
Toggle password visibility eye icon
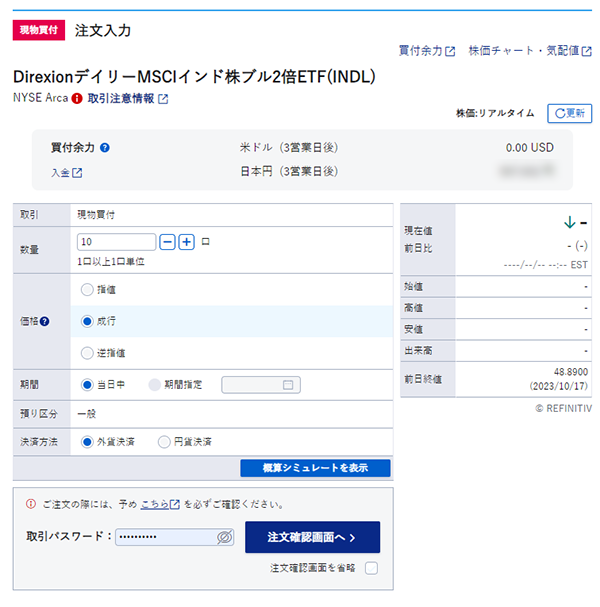click(225, 537)
